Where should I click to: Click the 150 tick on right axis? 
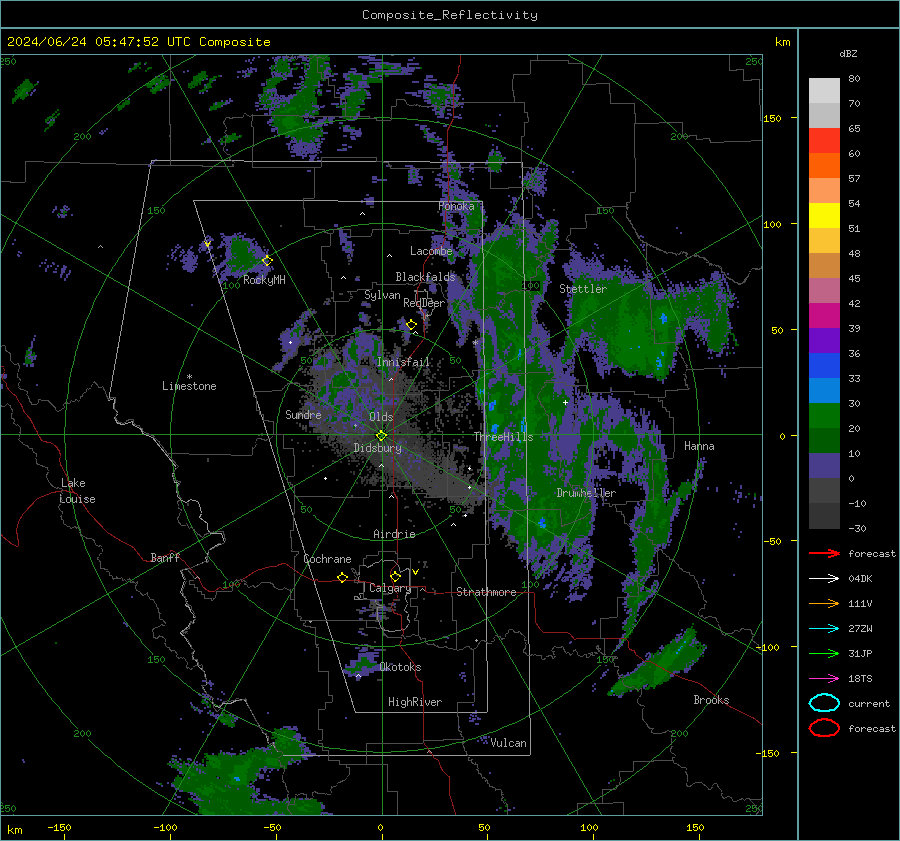(x=773, y=118)
